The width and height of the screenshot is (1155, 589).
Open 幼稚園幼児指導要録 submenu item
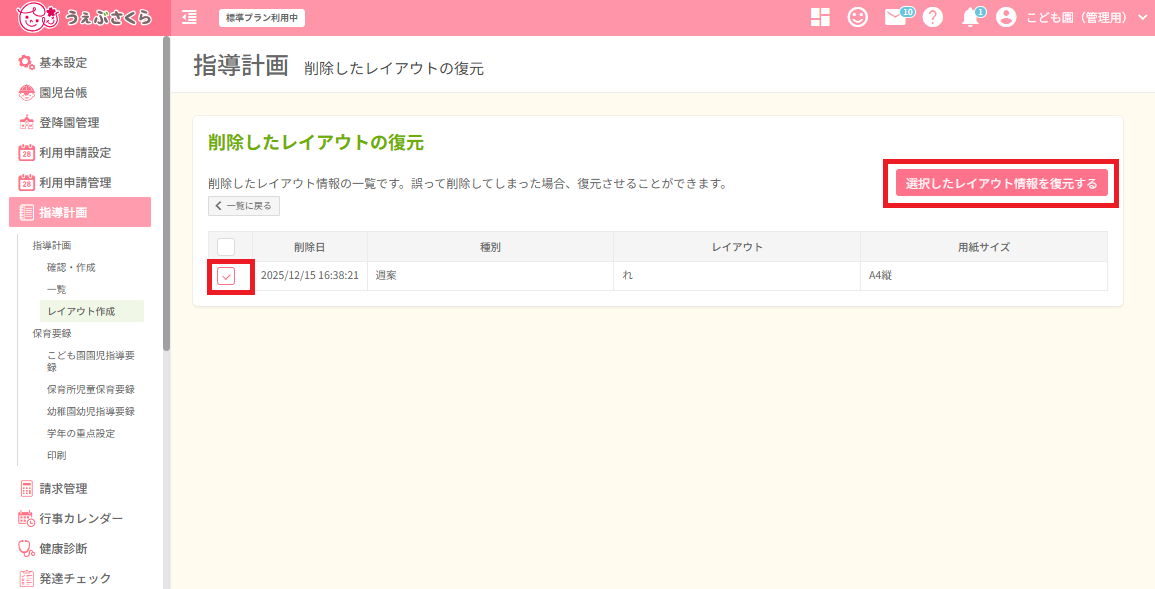(x=91, y=412)
